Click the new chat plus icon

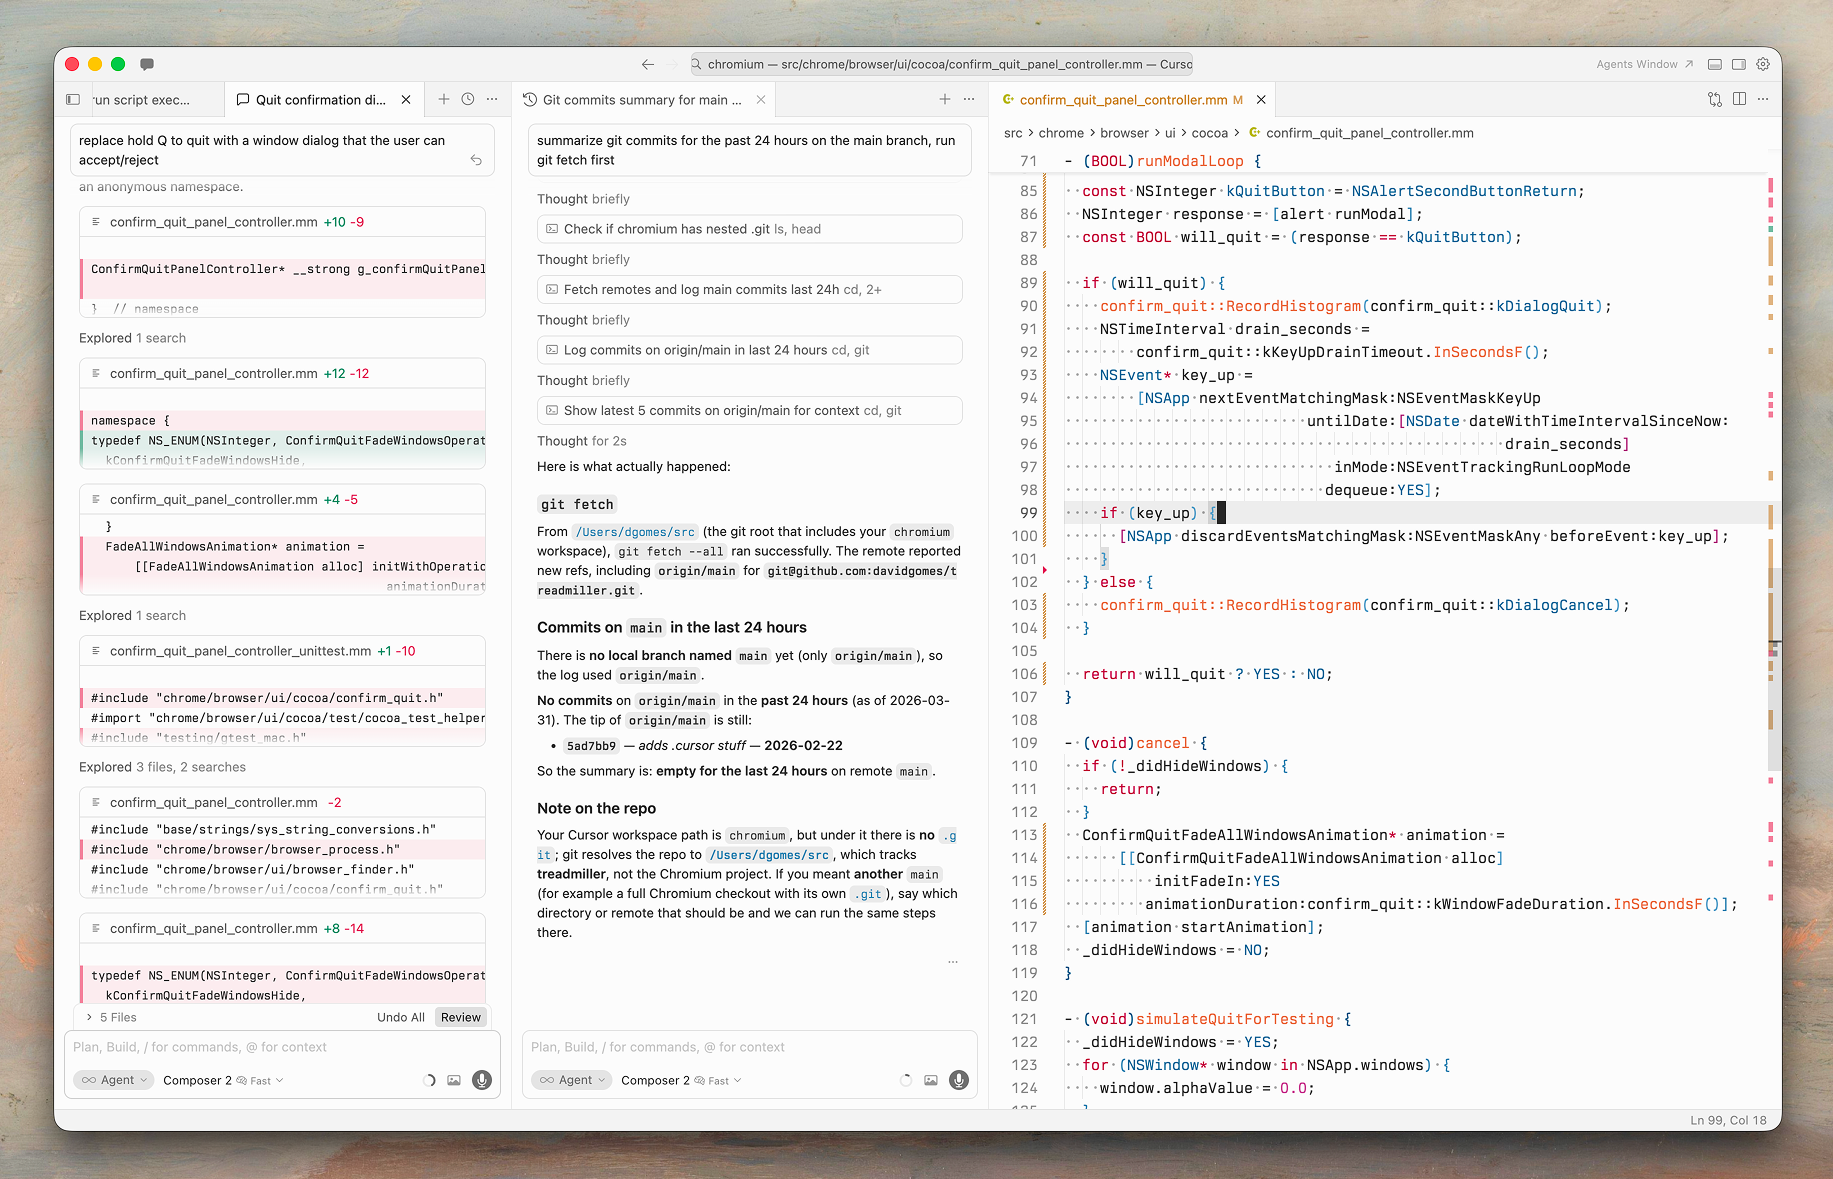pyautogui.click(x=443, y=99)
